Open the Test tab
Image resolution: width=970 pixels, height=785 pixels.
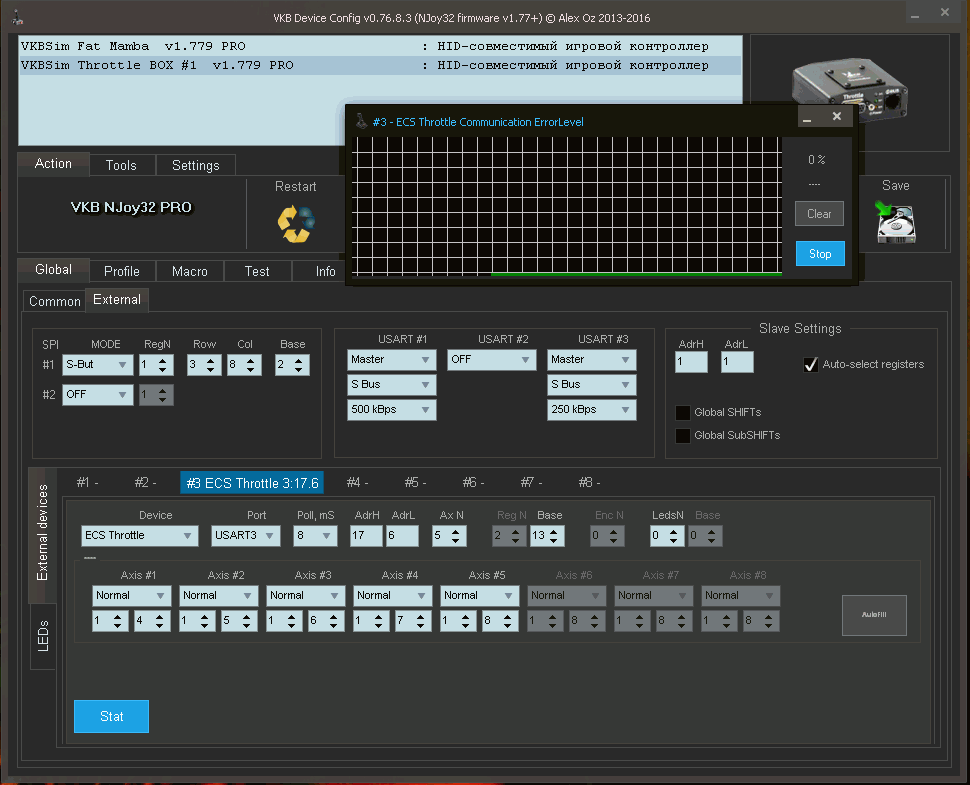point(257,271)
